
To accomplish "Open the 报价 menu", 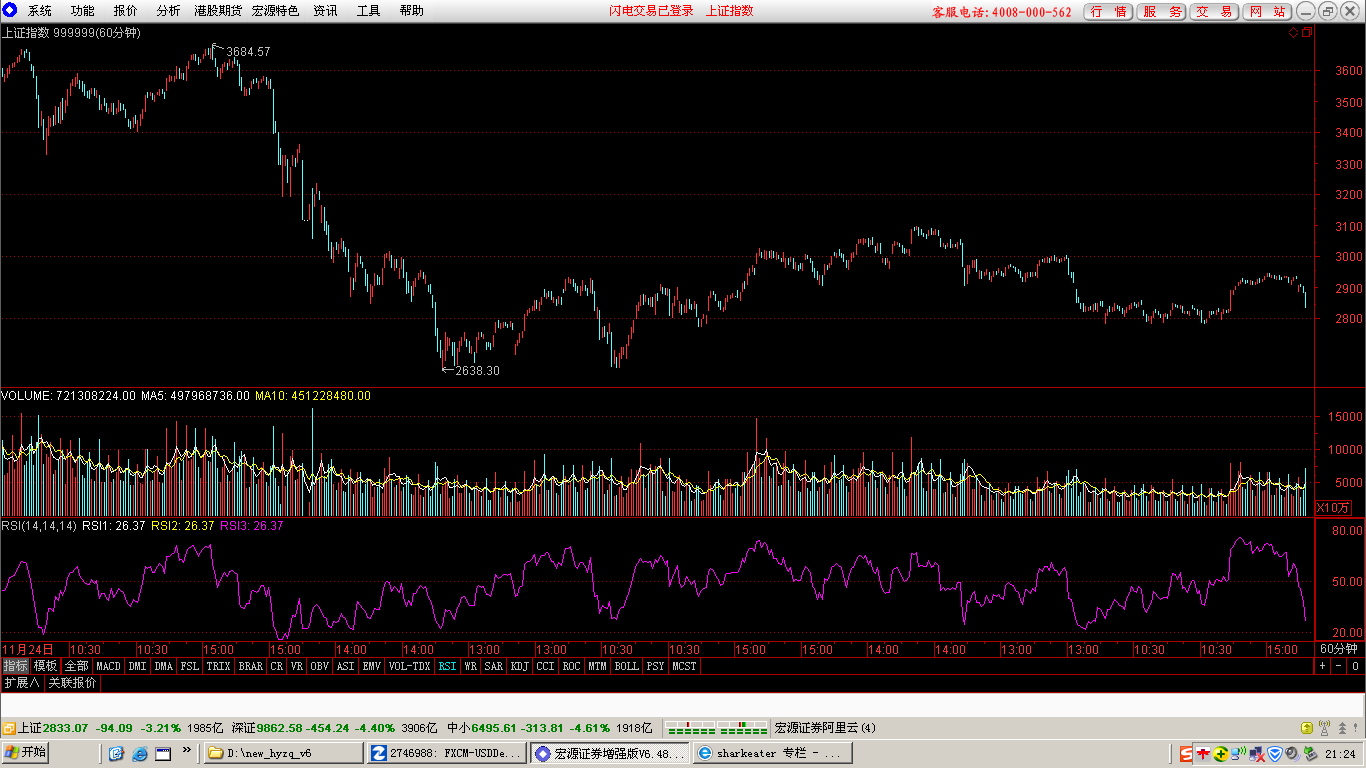I will (126, 11).
